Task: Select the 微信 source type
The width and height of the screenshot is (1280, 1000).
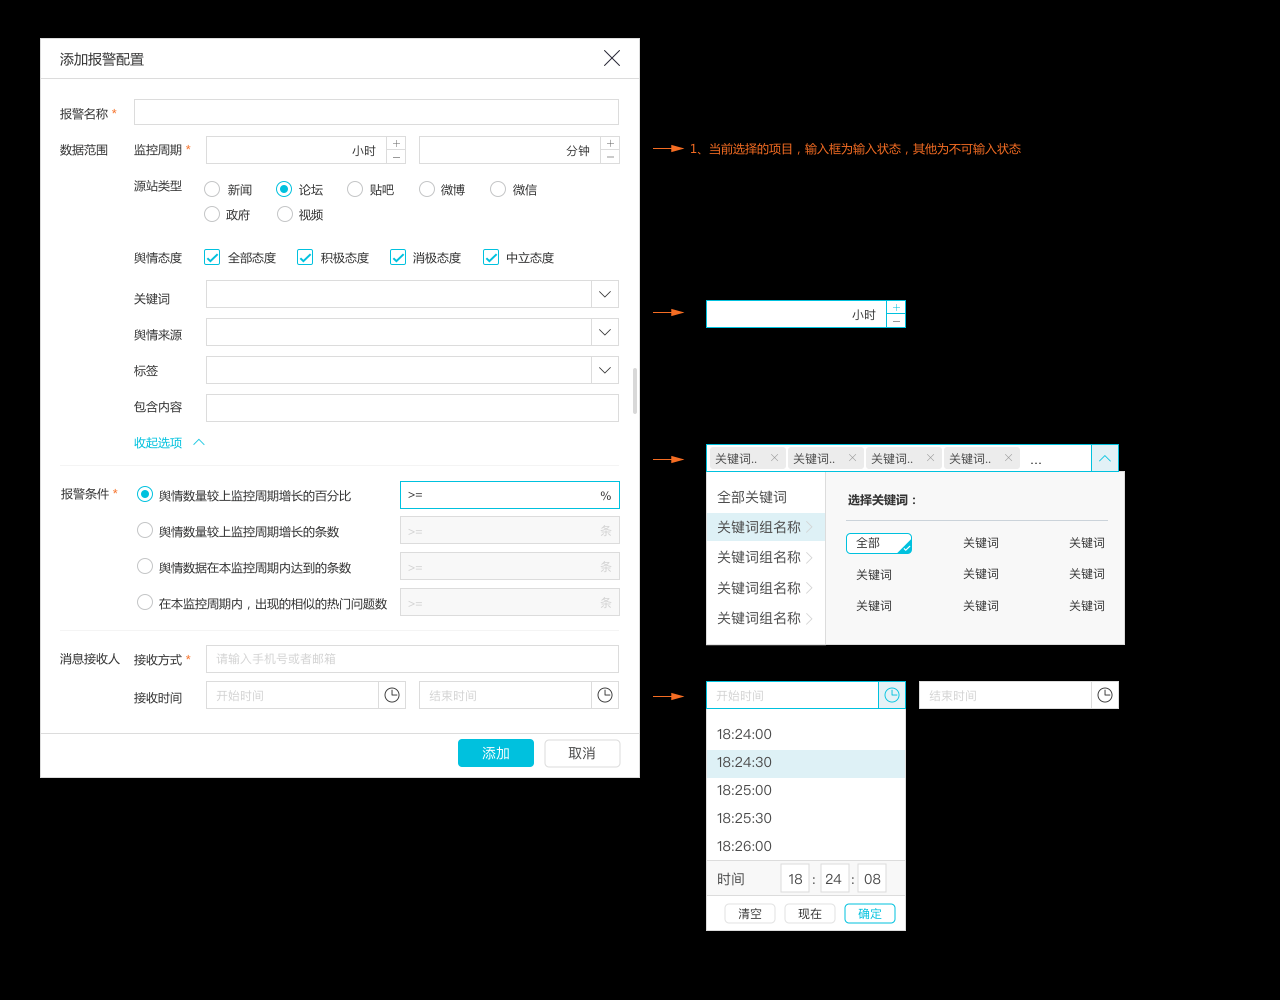Action: pos(498,189)
